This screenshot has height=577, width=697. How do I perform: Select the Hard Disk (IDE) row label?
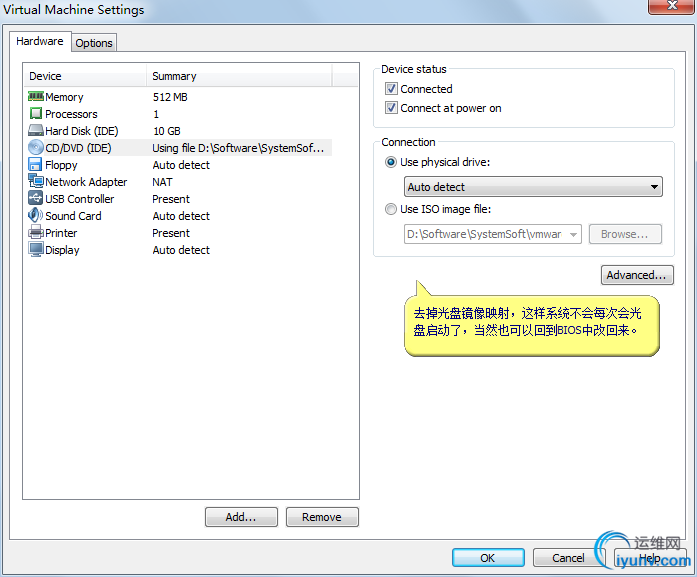[x=82, y=131]
